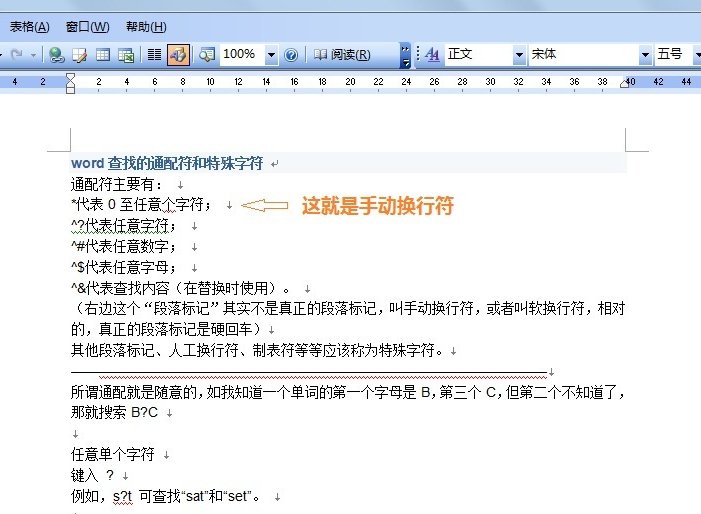Toggle the Document Map icon
The height and width of the screenshot is (514, 701).
(x=207, y=55)
